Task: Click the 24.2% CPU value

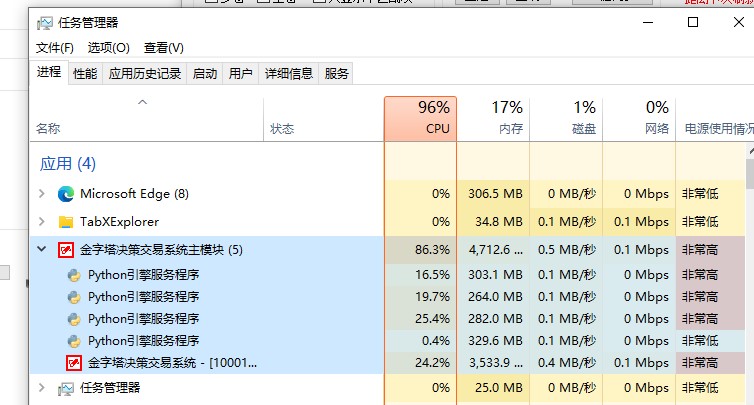Action: pyautogui.click(x=432, y=363)
